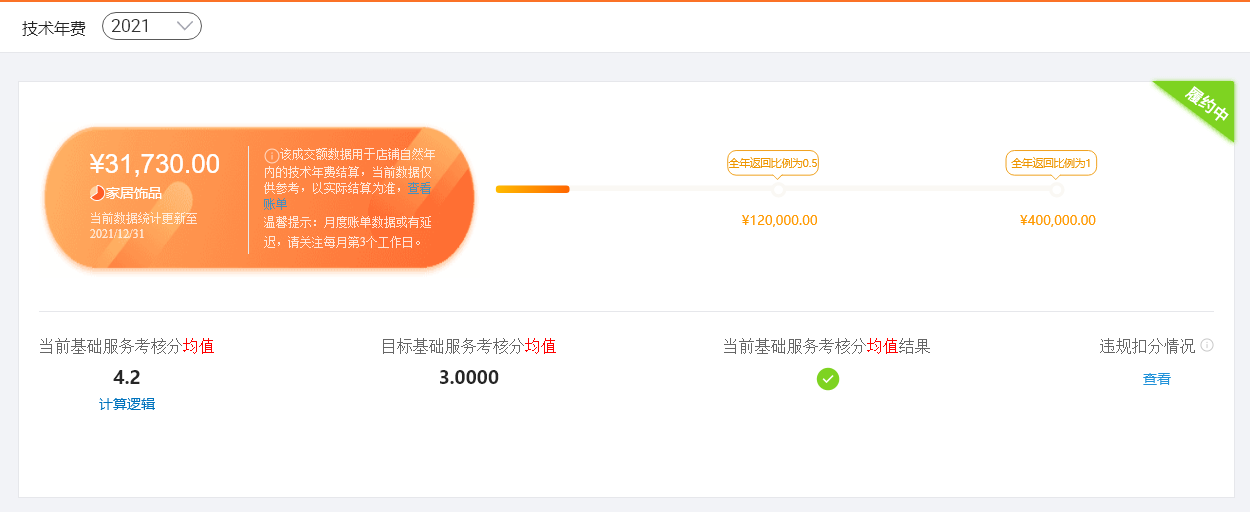
Task: Click the ¥120,000.00 threshold amount
Action: [779, 220]
